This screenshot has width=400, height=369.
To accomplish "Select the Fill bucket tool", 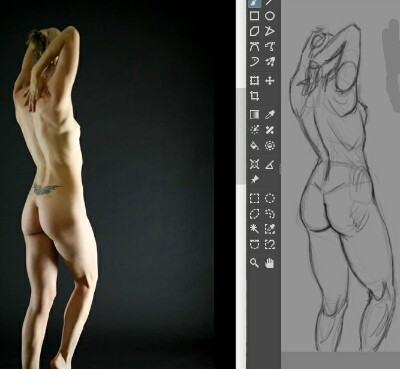I will tap(255, 146).
